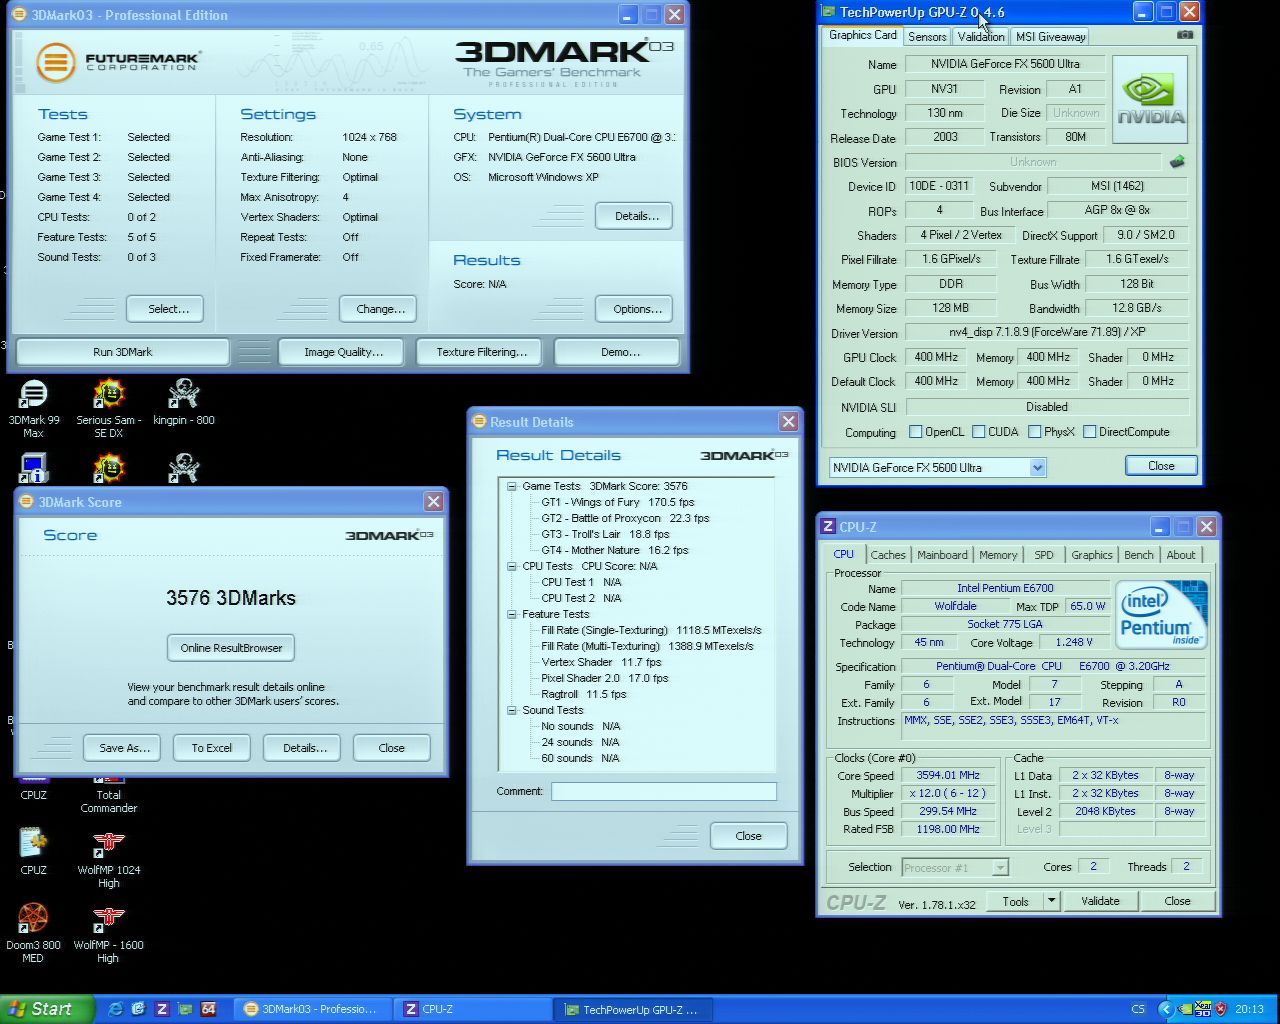Switch to the Caches tab in CPU-Z

point(887,555)
